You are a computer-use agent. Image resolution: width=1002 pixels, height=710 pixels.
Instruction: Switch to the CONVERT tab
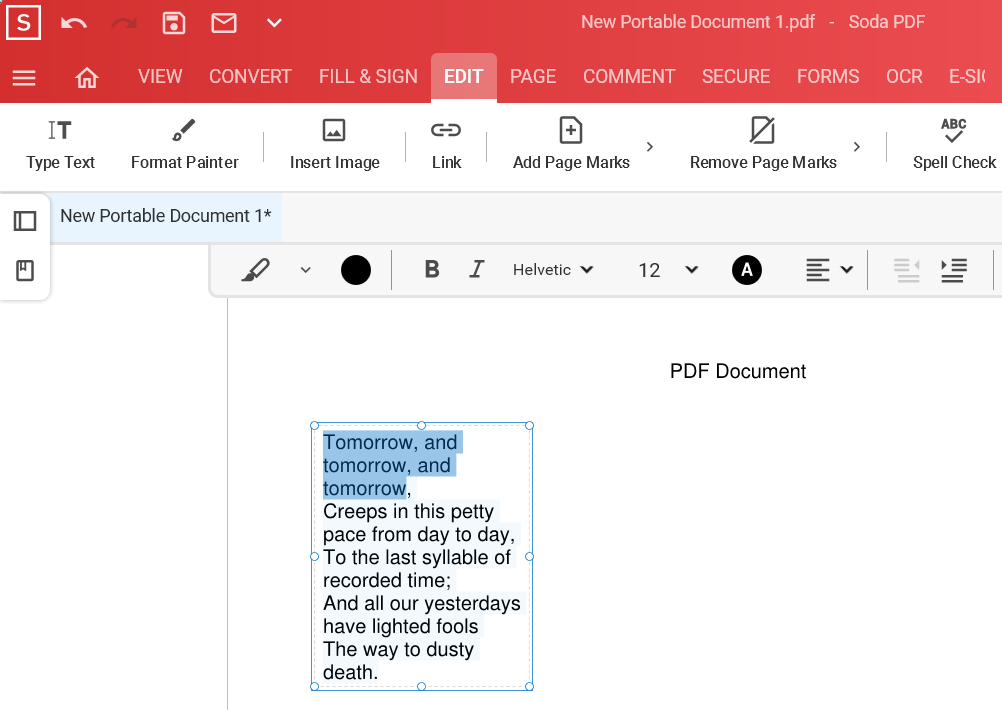250,77
